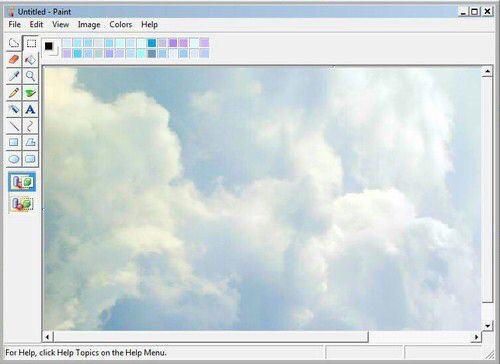
Task: Click the black foreground color box
Action: click(49, 46)
